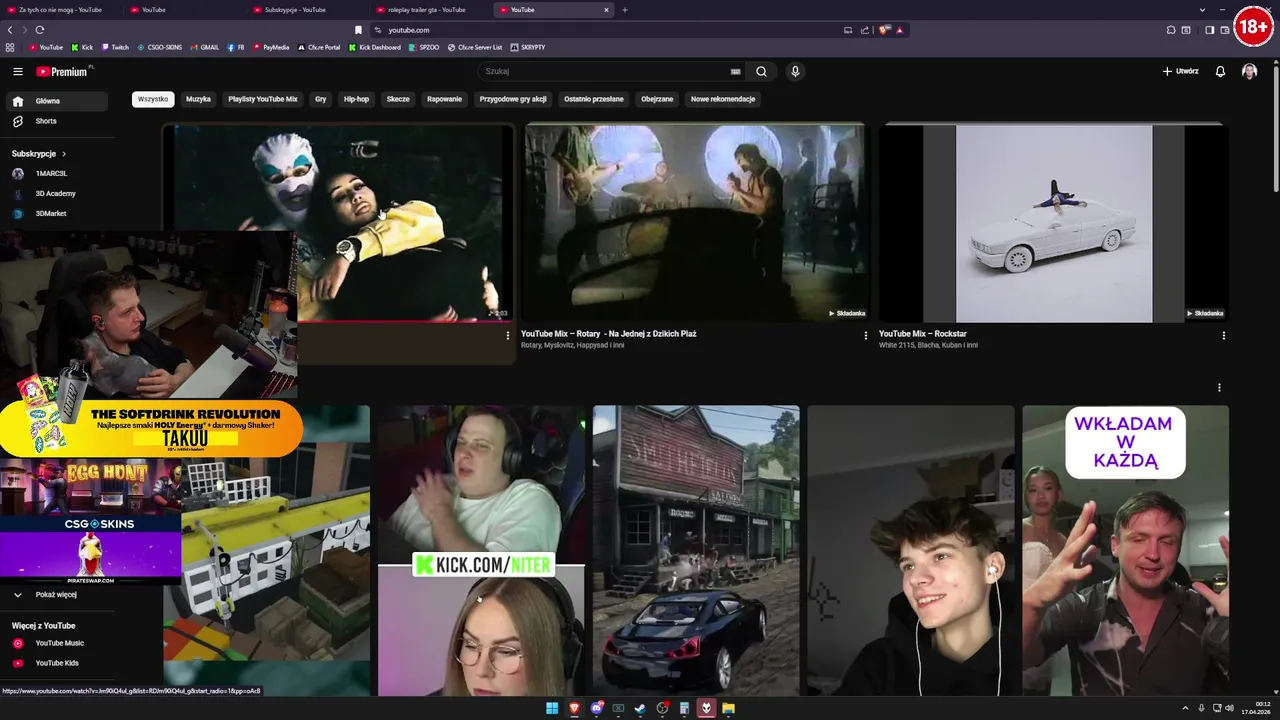This screenshot has height=720, width=1280.
Task: Click the search magnifier button
Action: tap(761, 71)
